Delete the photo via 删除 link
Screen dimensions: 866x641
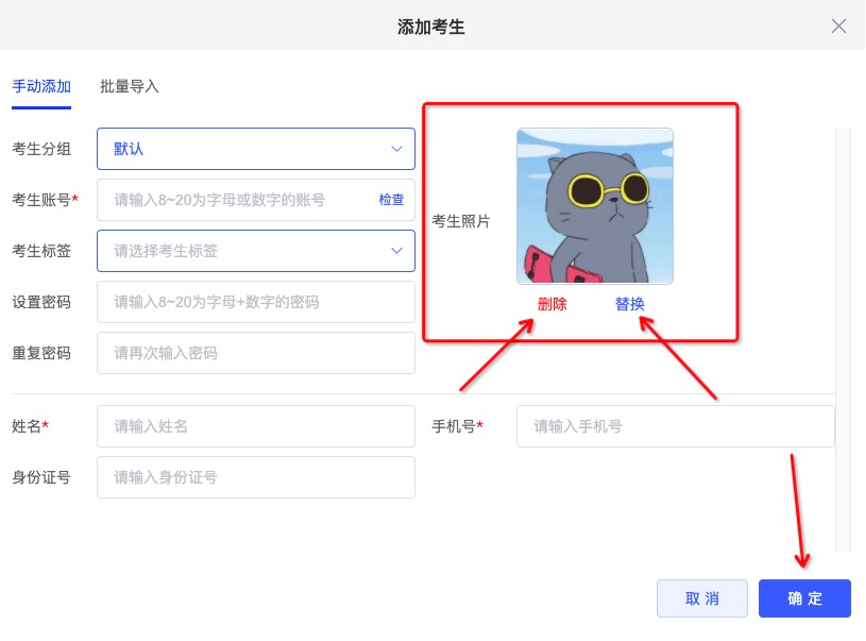coord(552,304)
